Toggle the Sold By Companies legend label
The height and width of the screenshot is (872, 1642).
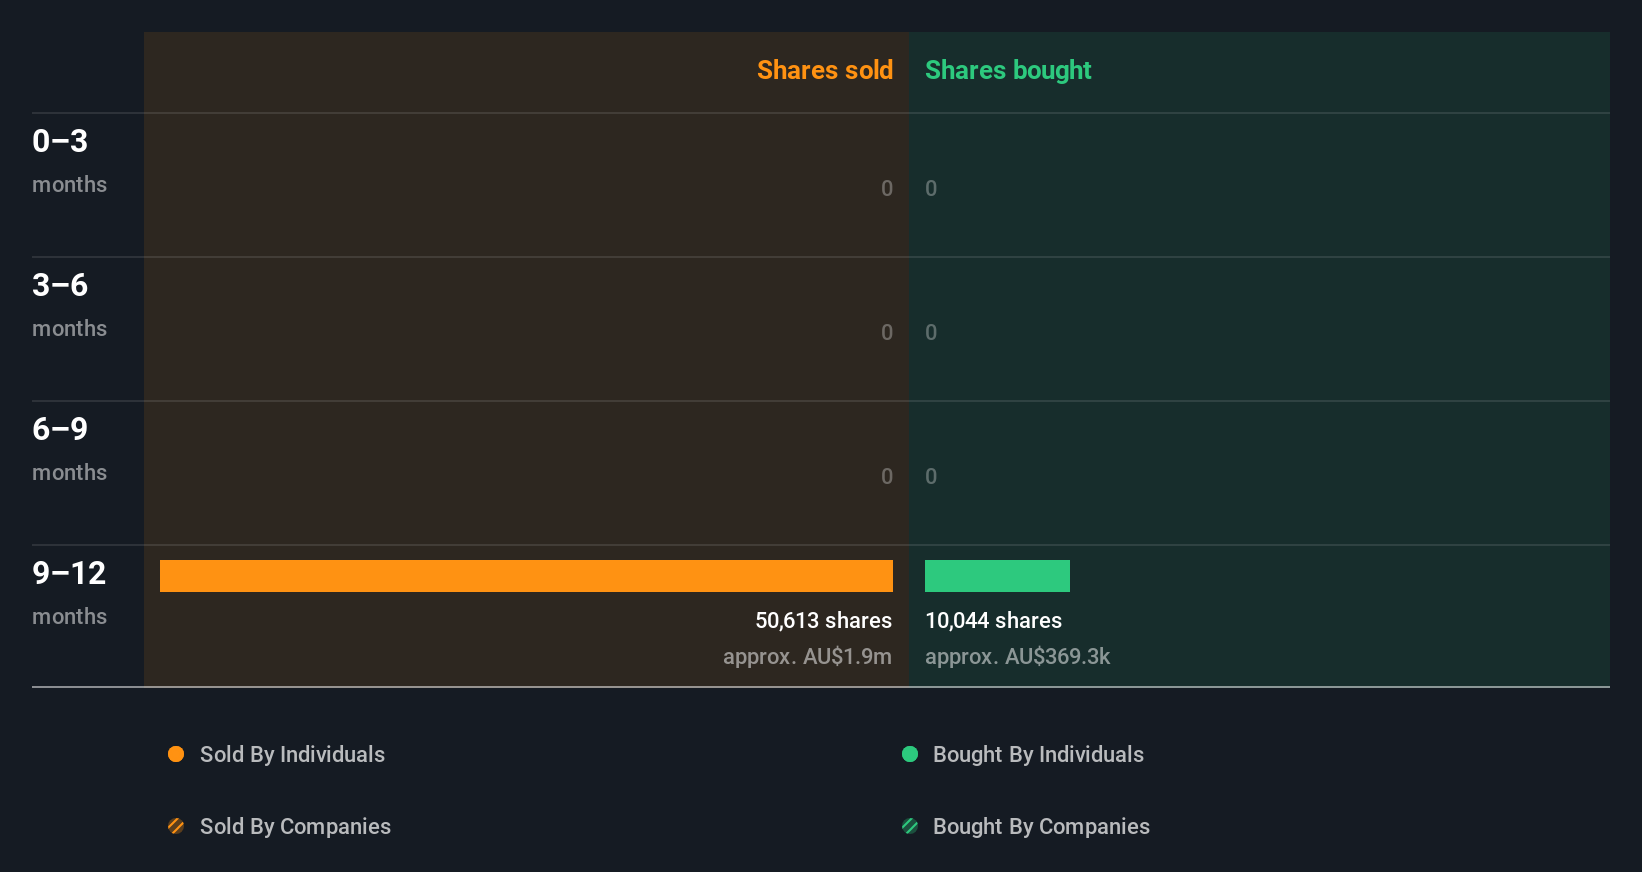pyautogui.click(x=295, y=826)
